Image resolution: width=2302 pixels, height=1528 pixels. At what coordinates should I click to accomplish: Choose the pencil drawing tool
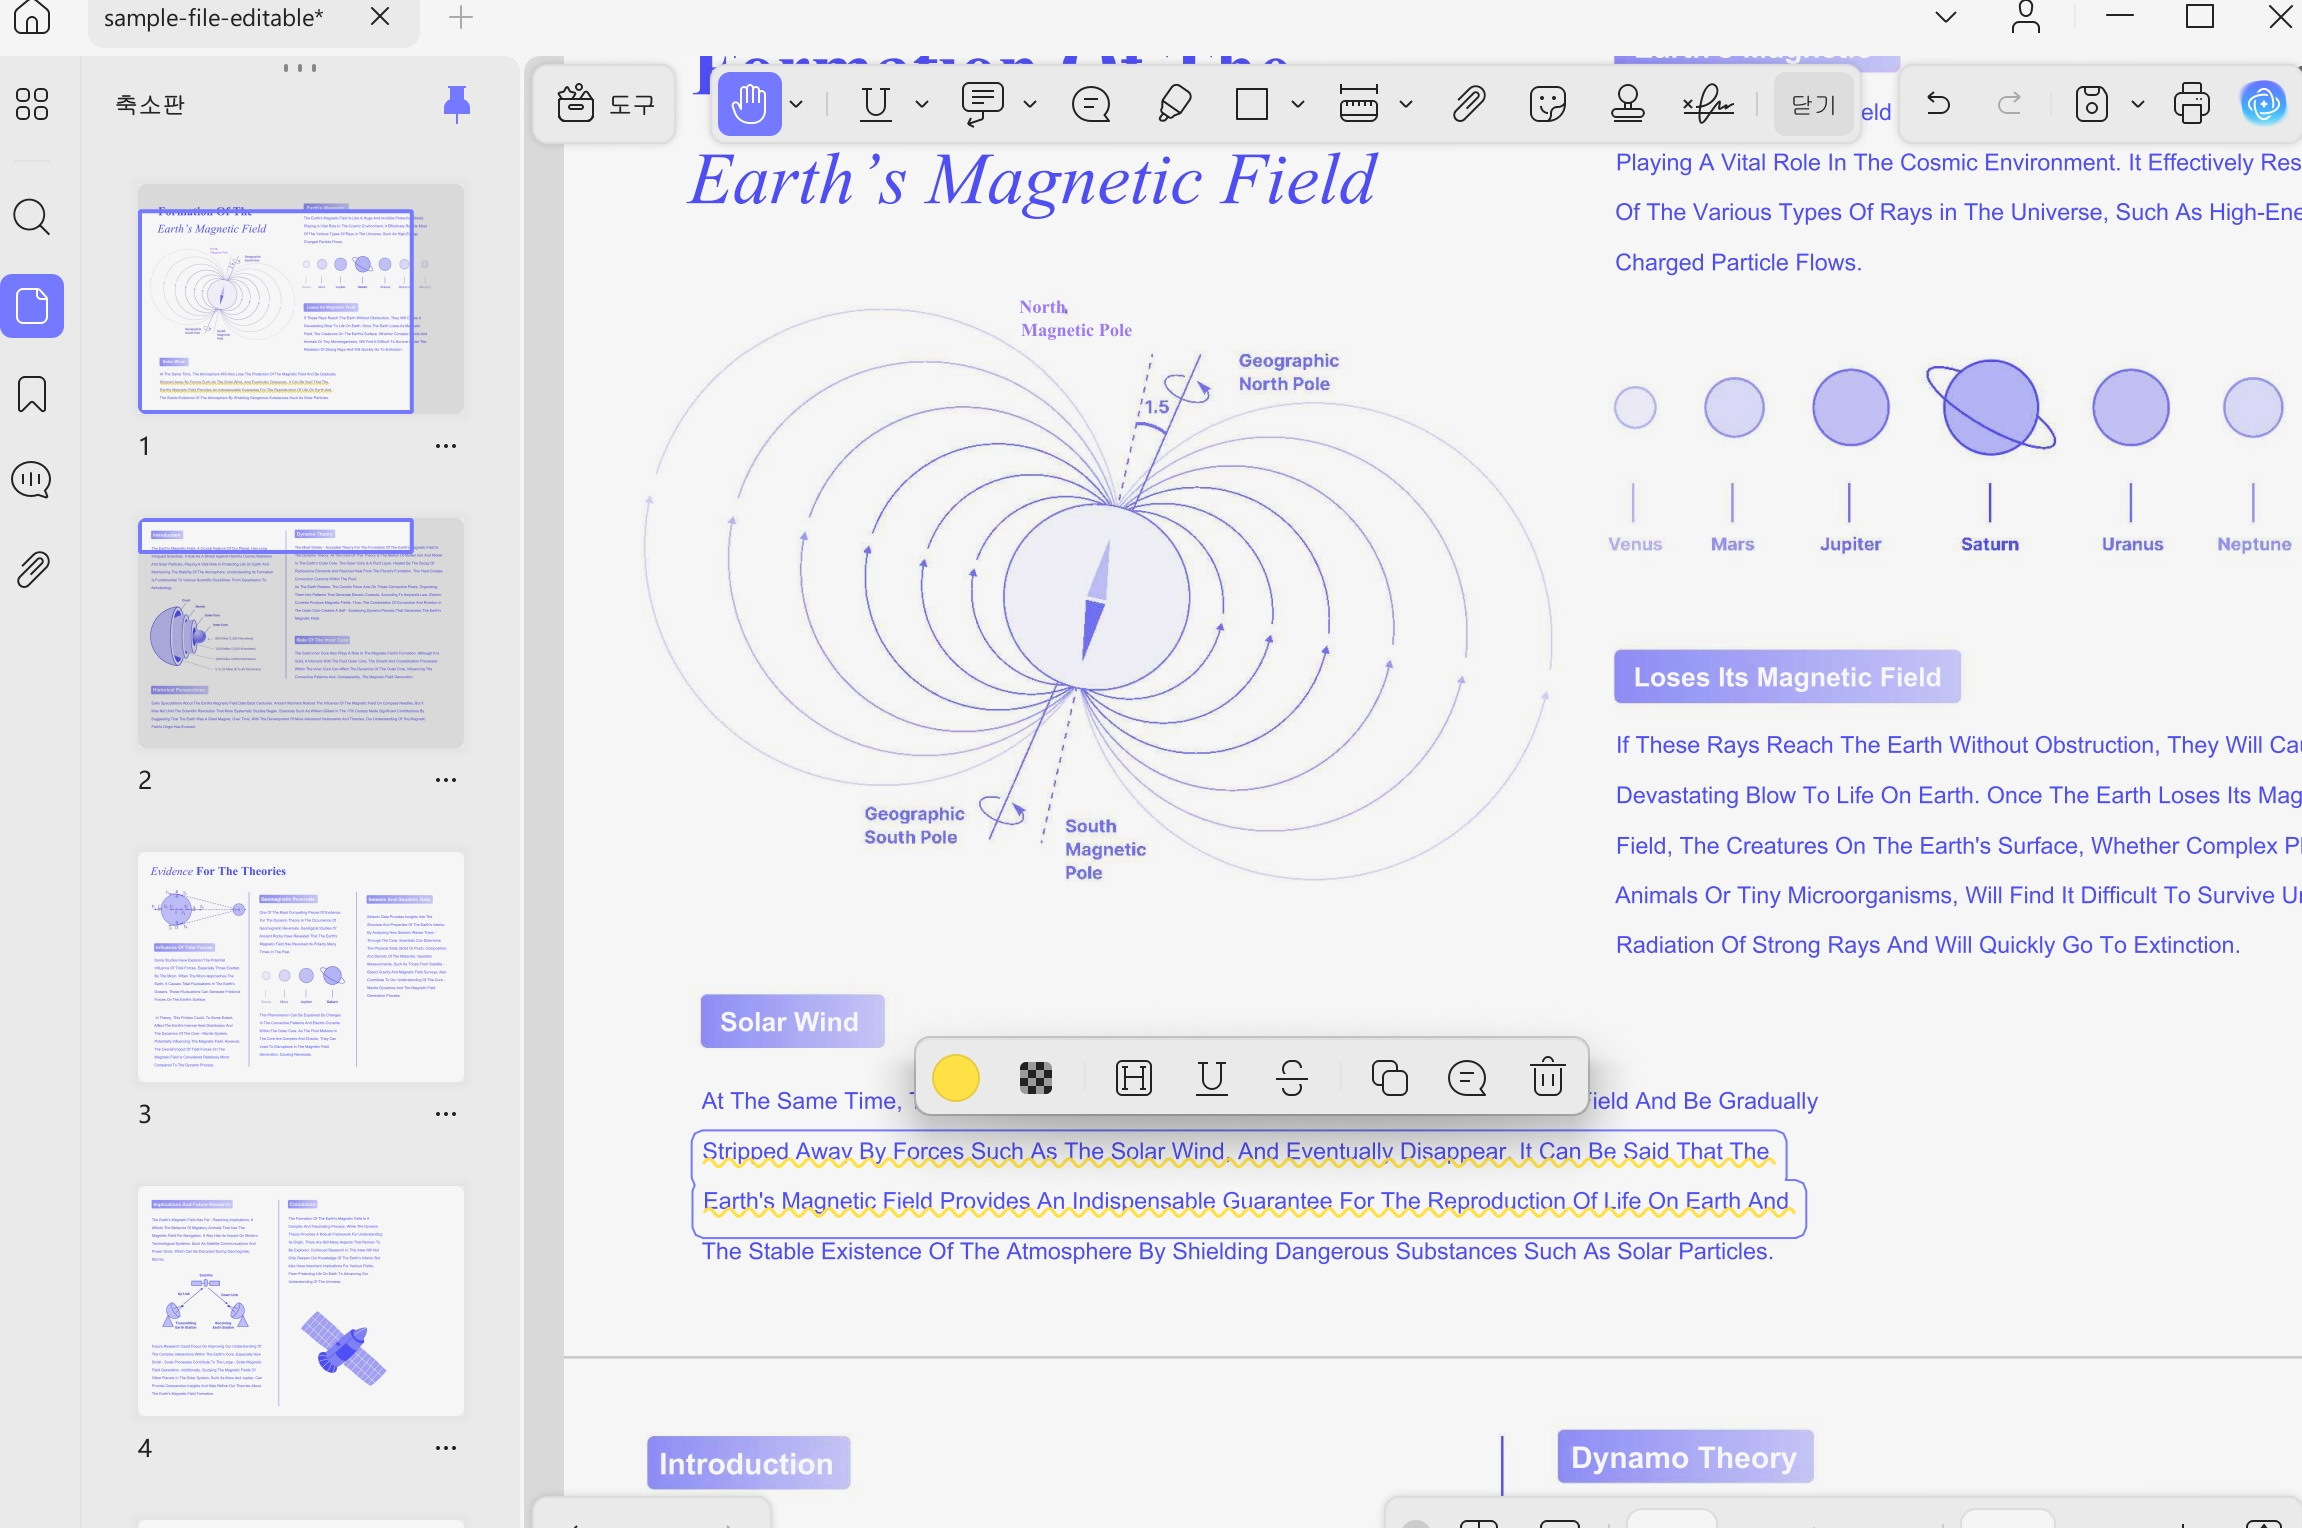click(x=1175, y=104)
